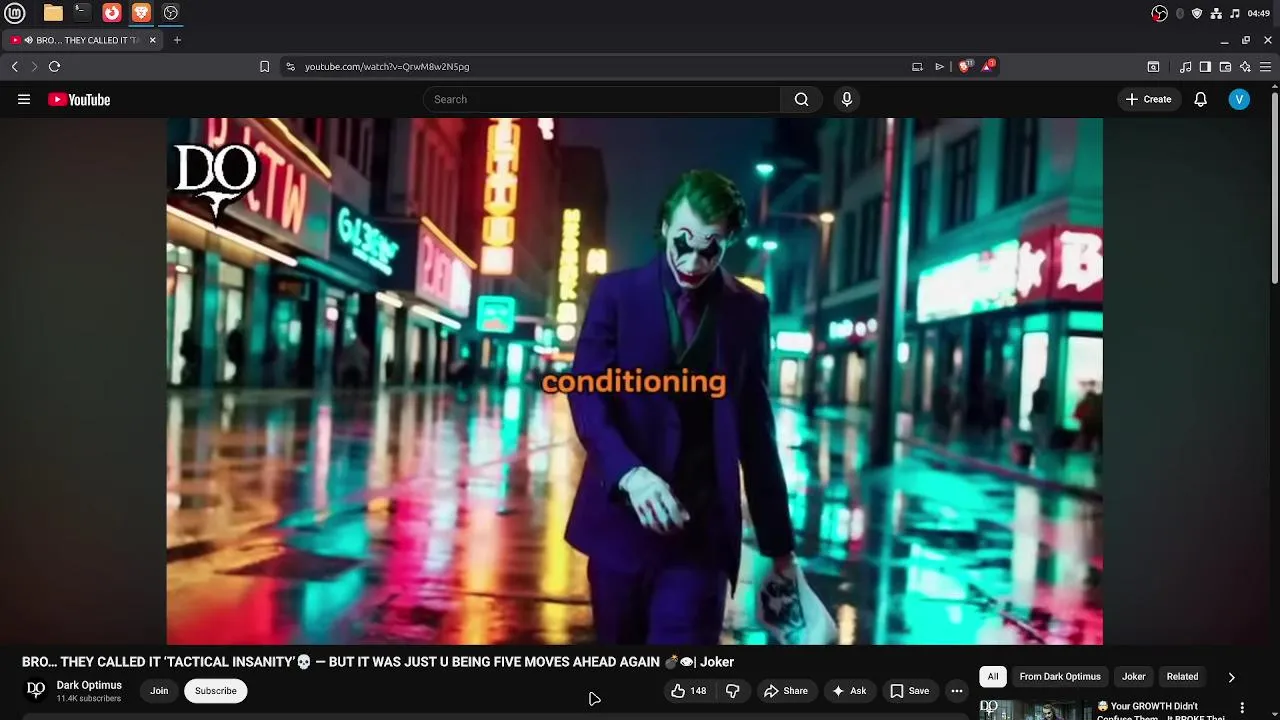1280x720 pixels.
Task: Open the Brave Wallet toolbar icon
Action: click(1225, 67)
